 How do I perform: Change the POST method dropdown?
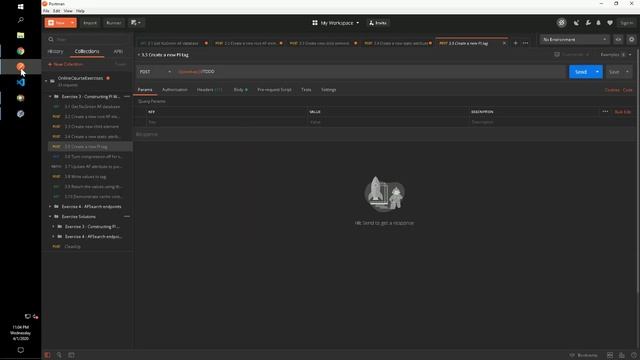(x=155, y=72)
